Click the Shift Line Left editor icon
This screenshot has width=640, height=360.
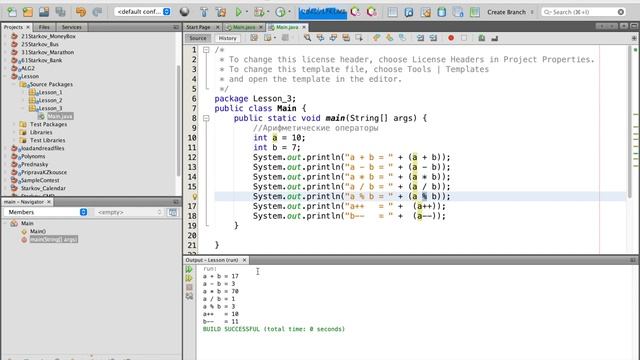pos(420,38)
